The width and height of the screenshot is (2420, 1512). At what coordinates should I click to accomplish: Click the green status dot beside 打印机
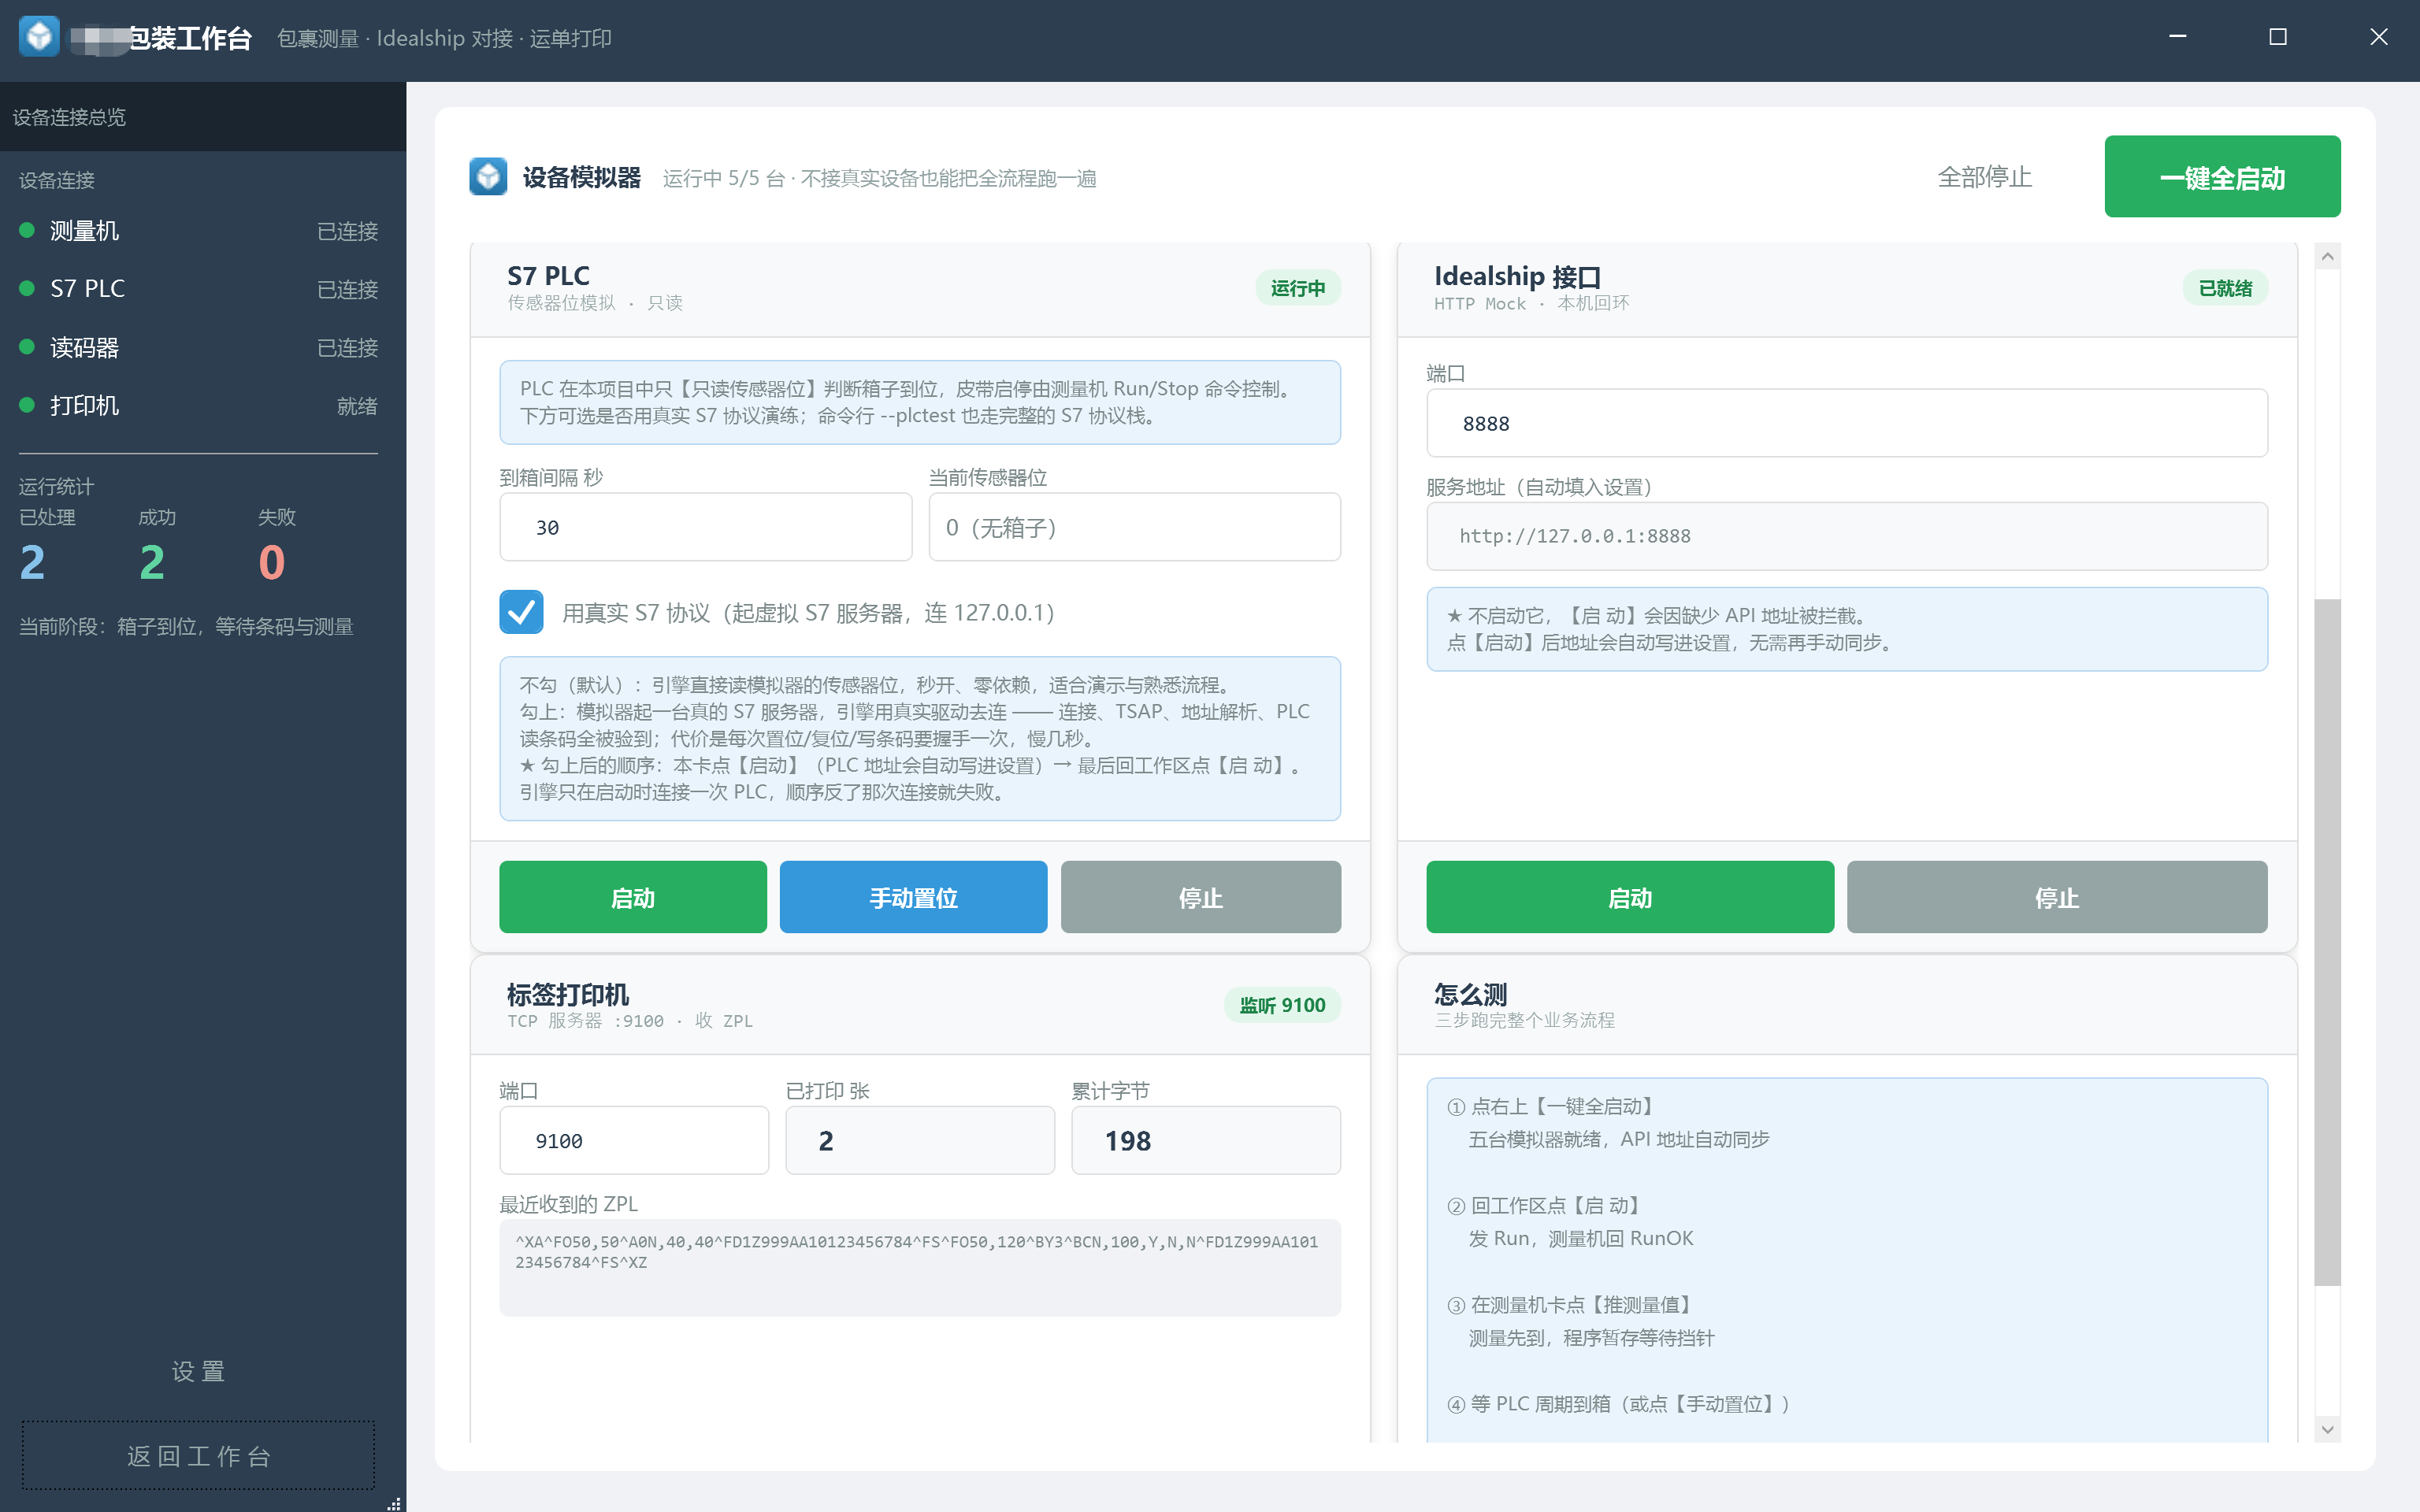point(28,405)
